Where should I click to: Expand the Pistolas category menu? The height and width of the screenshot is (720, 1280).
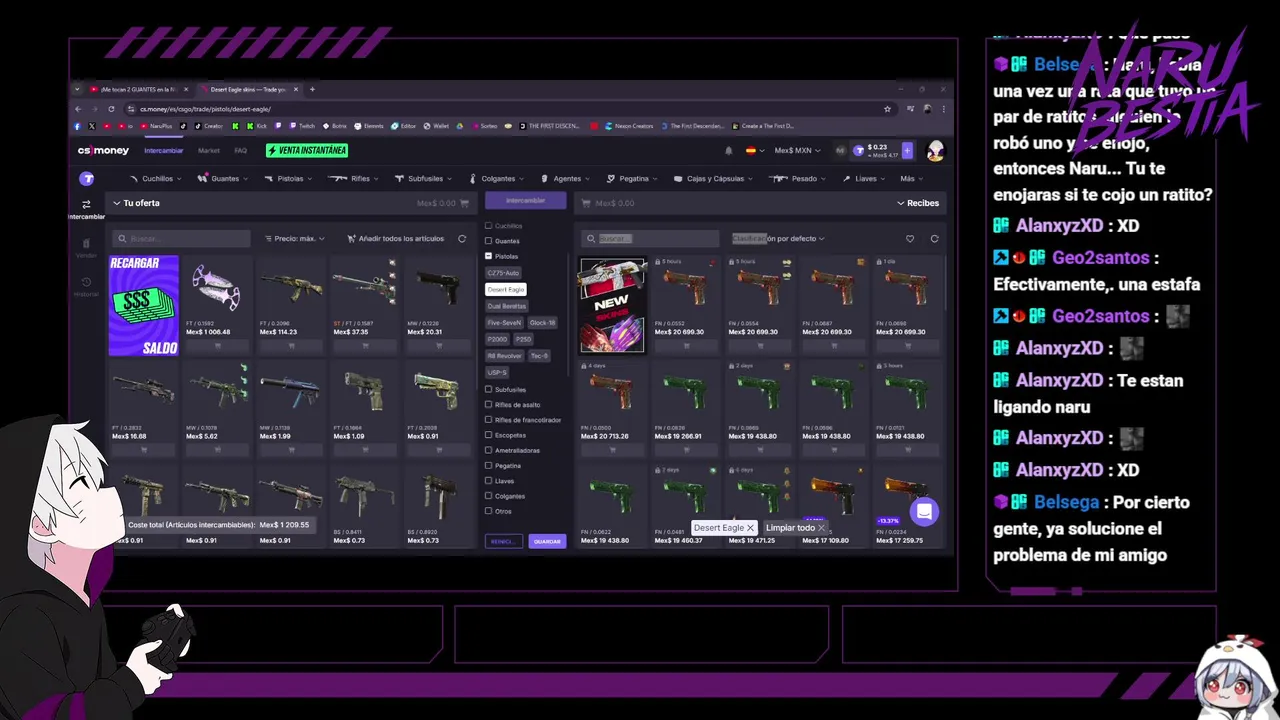point(289,179)
